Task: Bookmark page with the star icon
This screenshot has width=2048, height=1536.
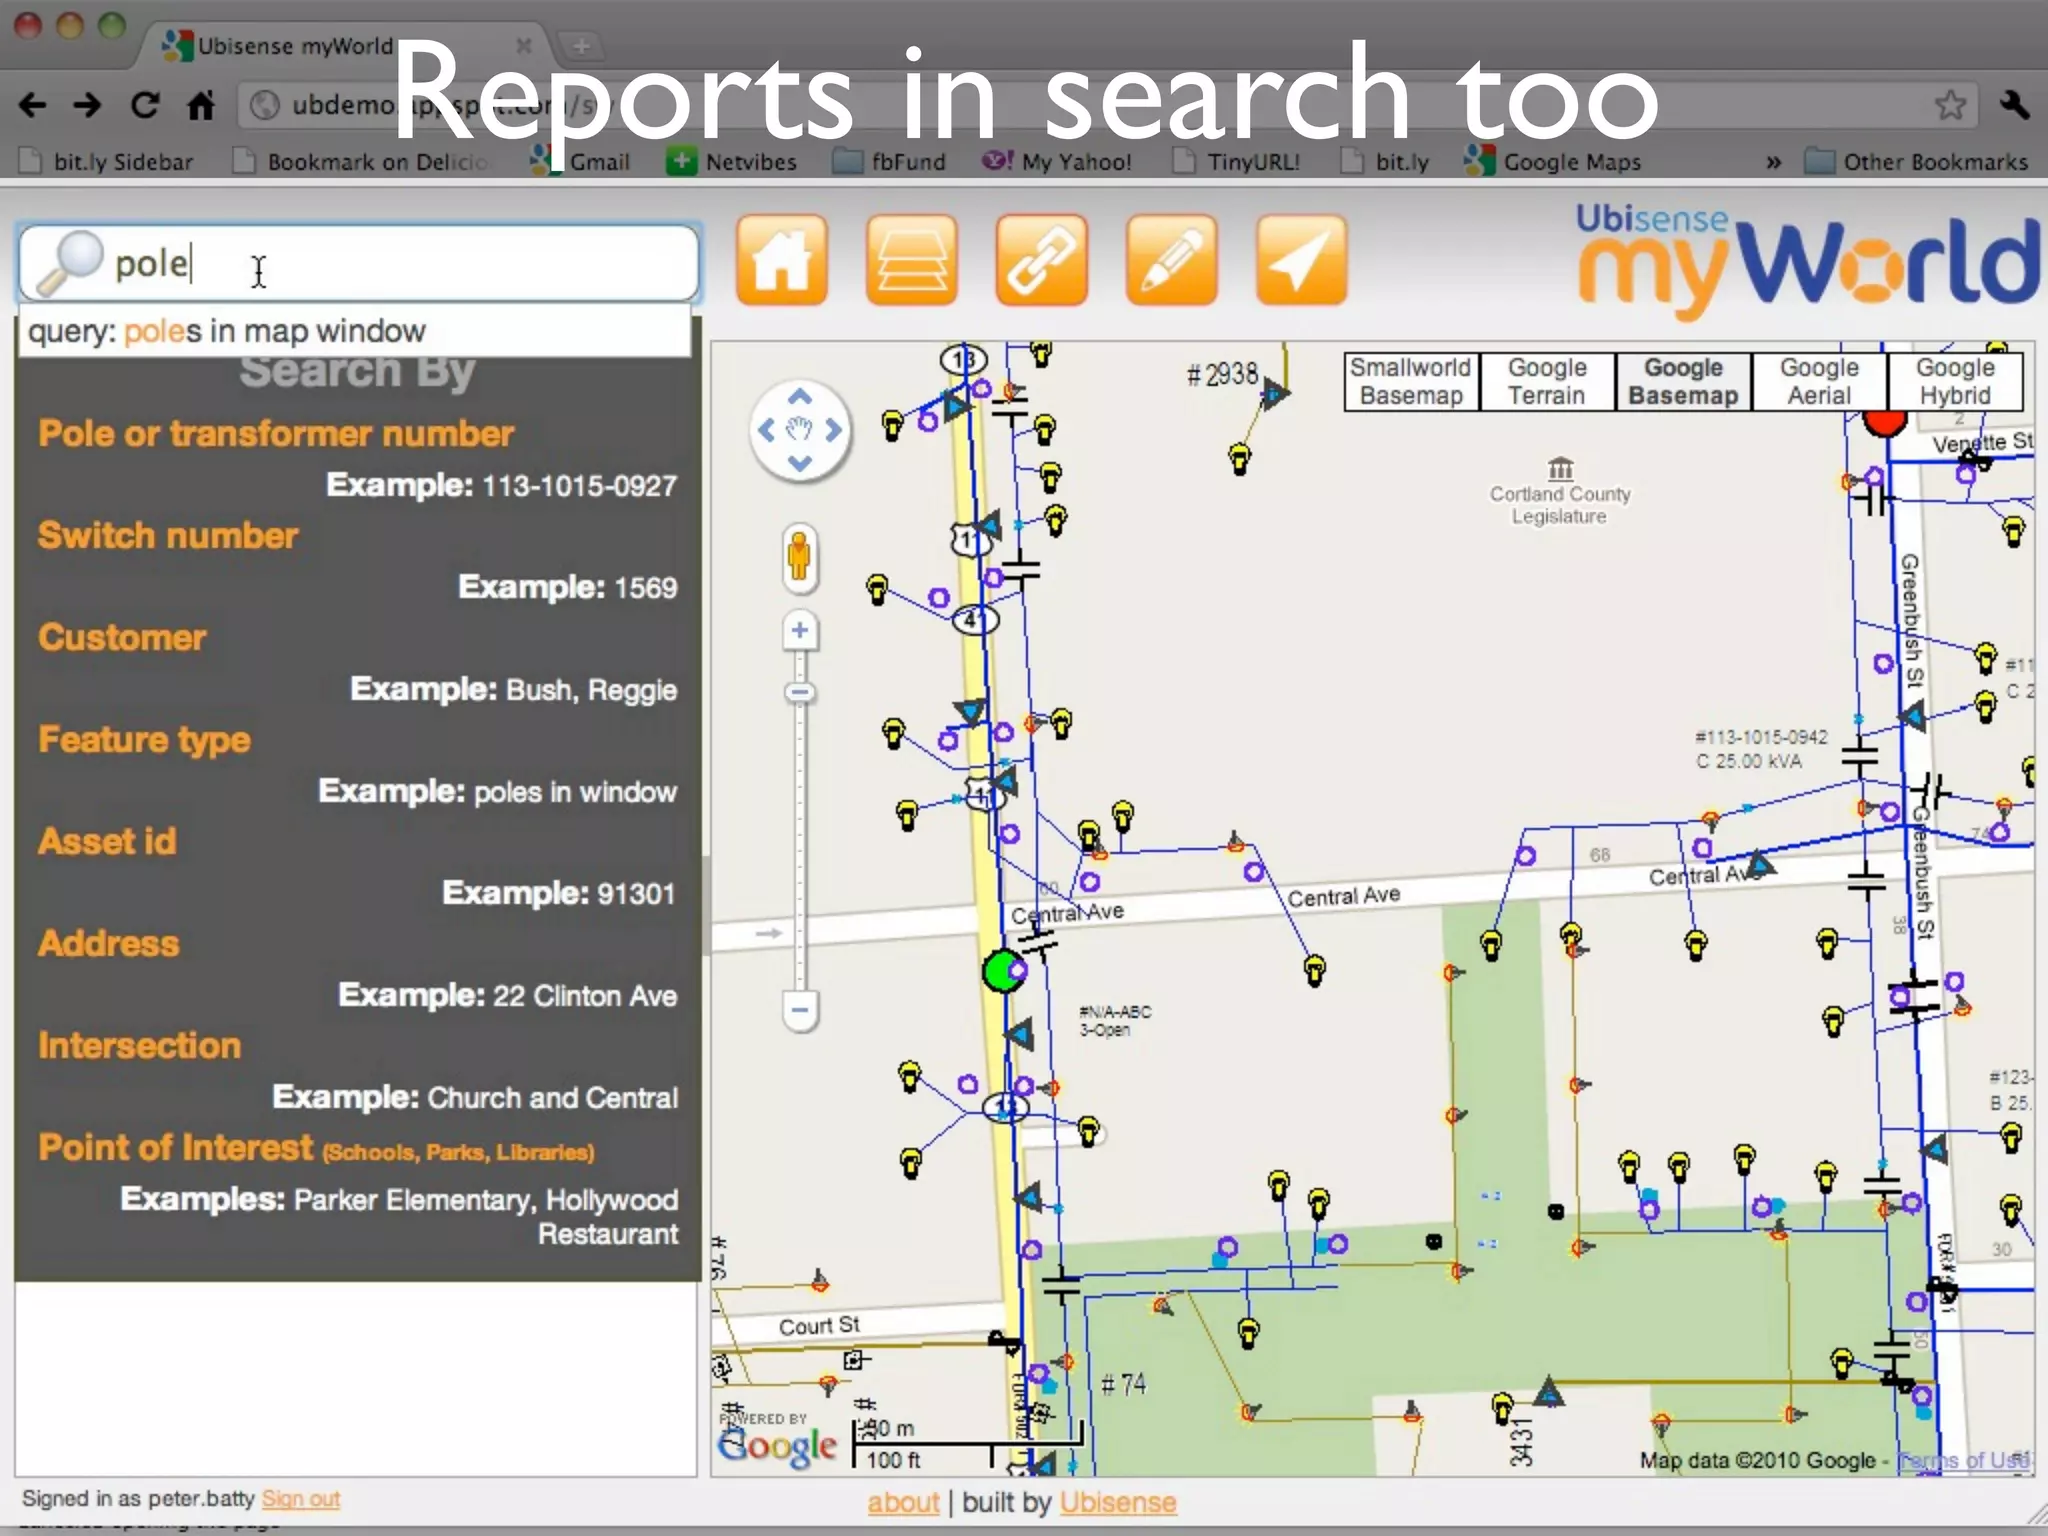Action: [x=1950, y=104]
